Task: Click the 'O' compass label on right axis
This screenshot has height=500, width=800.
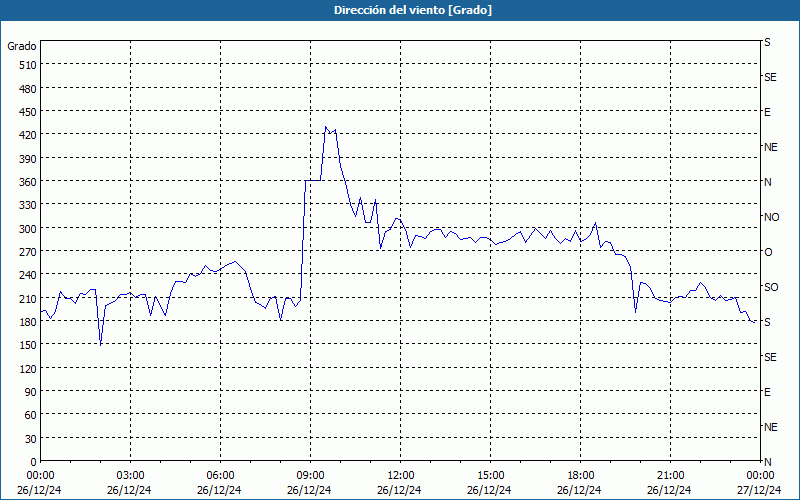Action: [768, 252]
